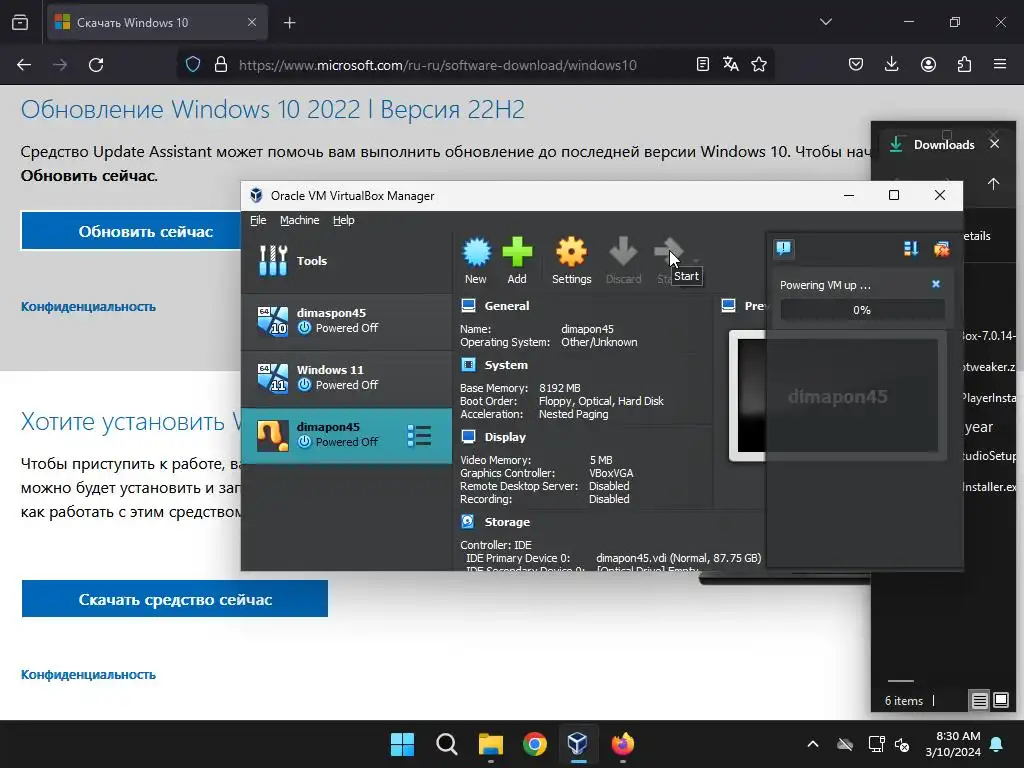This screenshot has height=768, width=1024.
Task: Open Конфиденциальность link under Обновить сейчас
Action: 88,306
